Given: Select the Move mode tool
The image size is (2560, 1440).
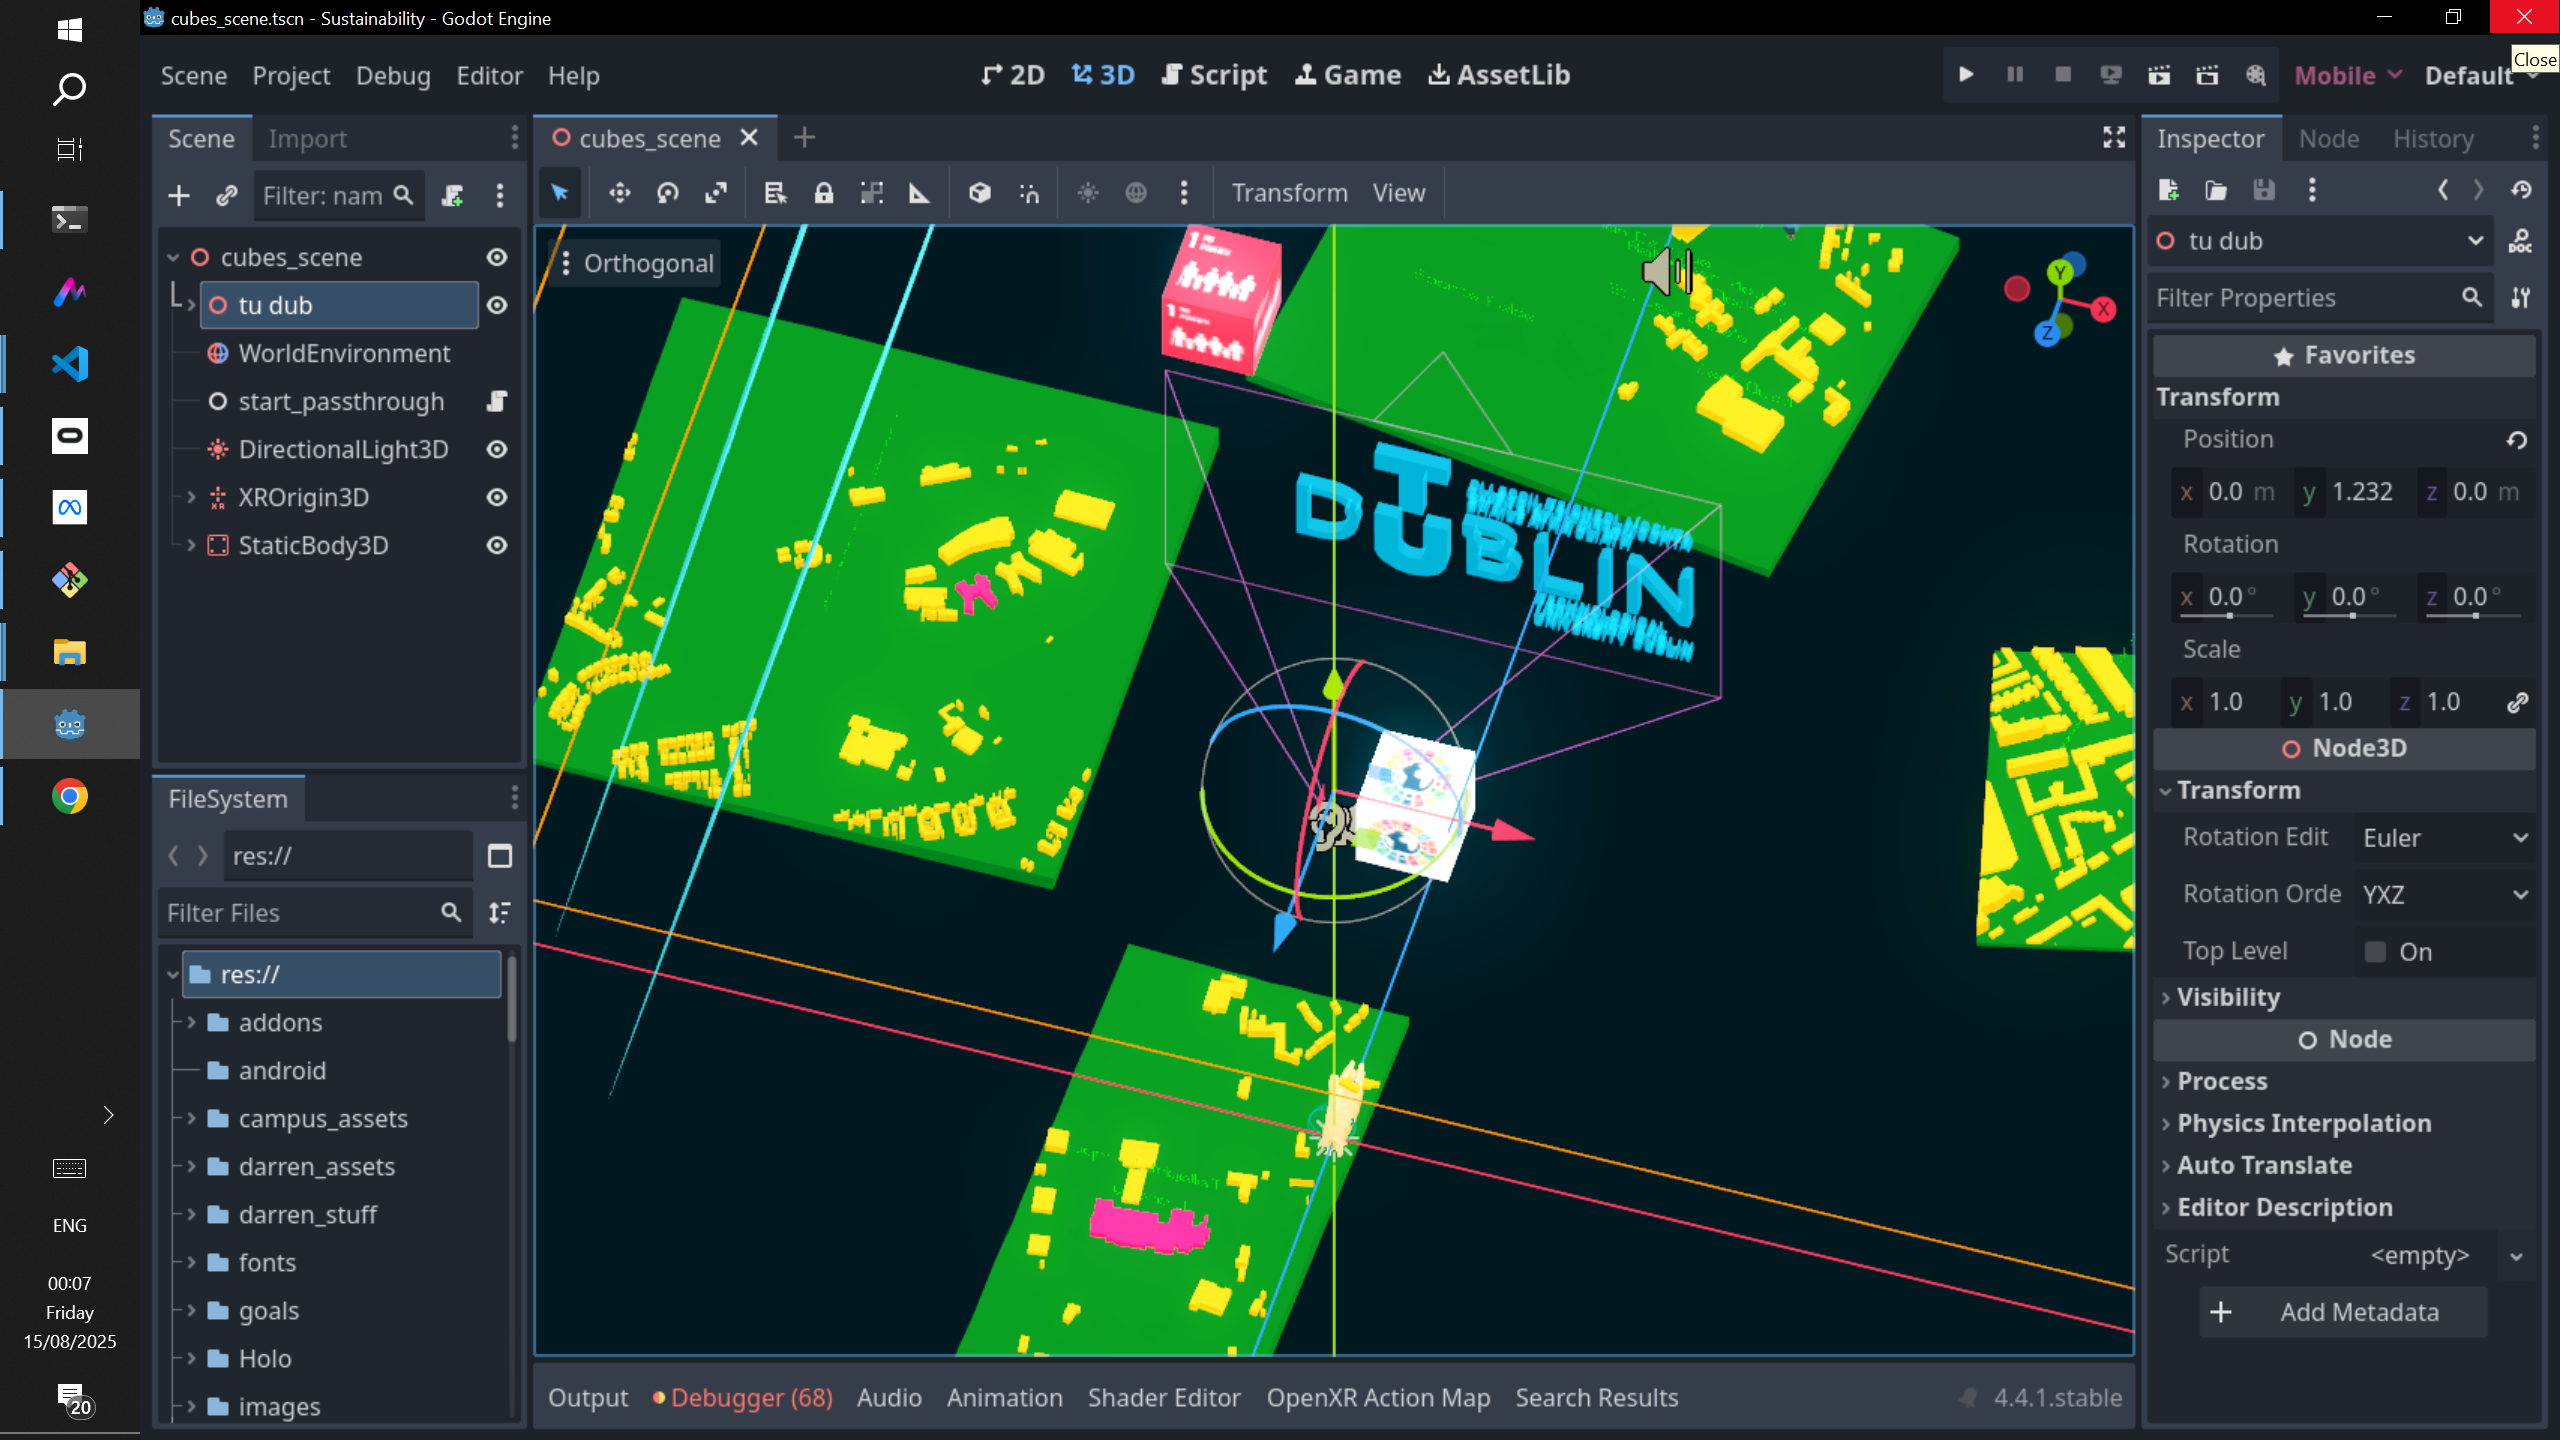Looking at the screenshot, I should 620,193.
